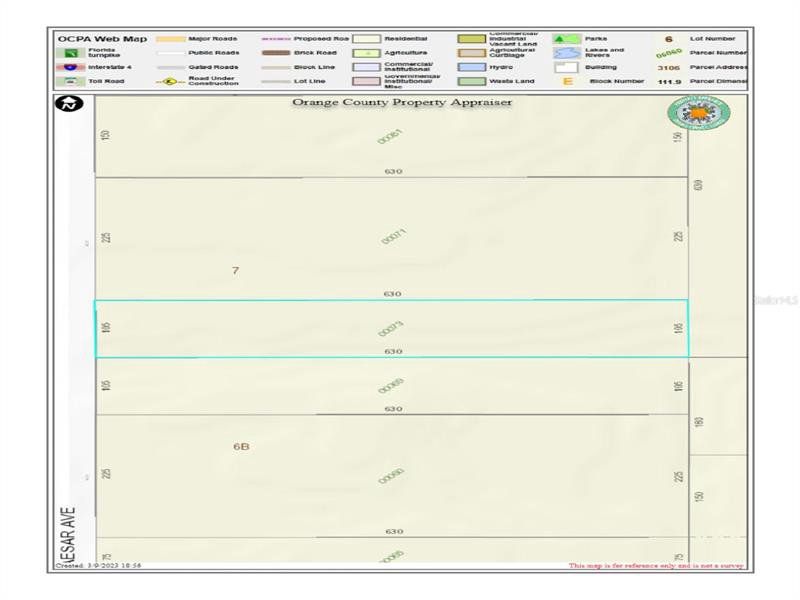Click the Proposed Road dashed line symbol

pos(276,39)
